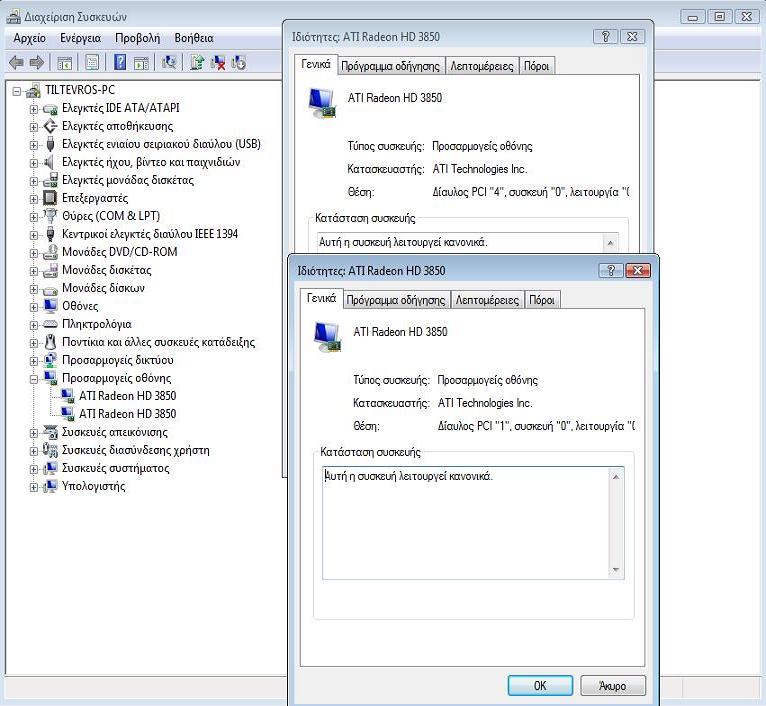Click the help question button in back dialog

coord(605,37)
